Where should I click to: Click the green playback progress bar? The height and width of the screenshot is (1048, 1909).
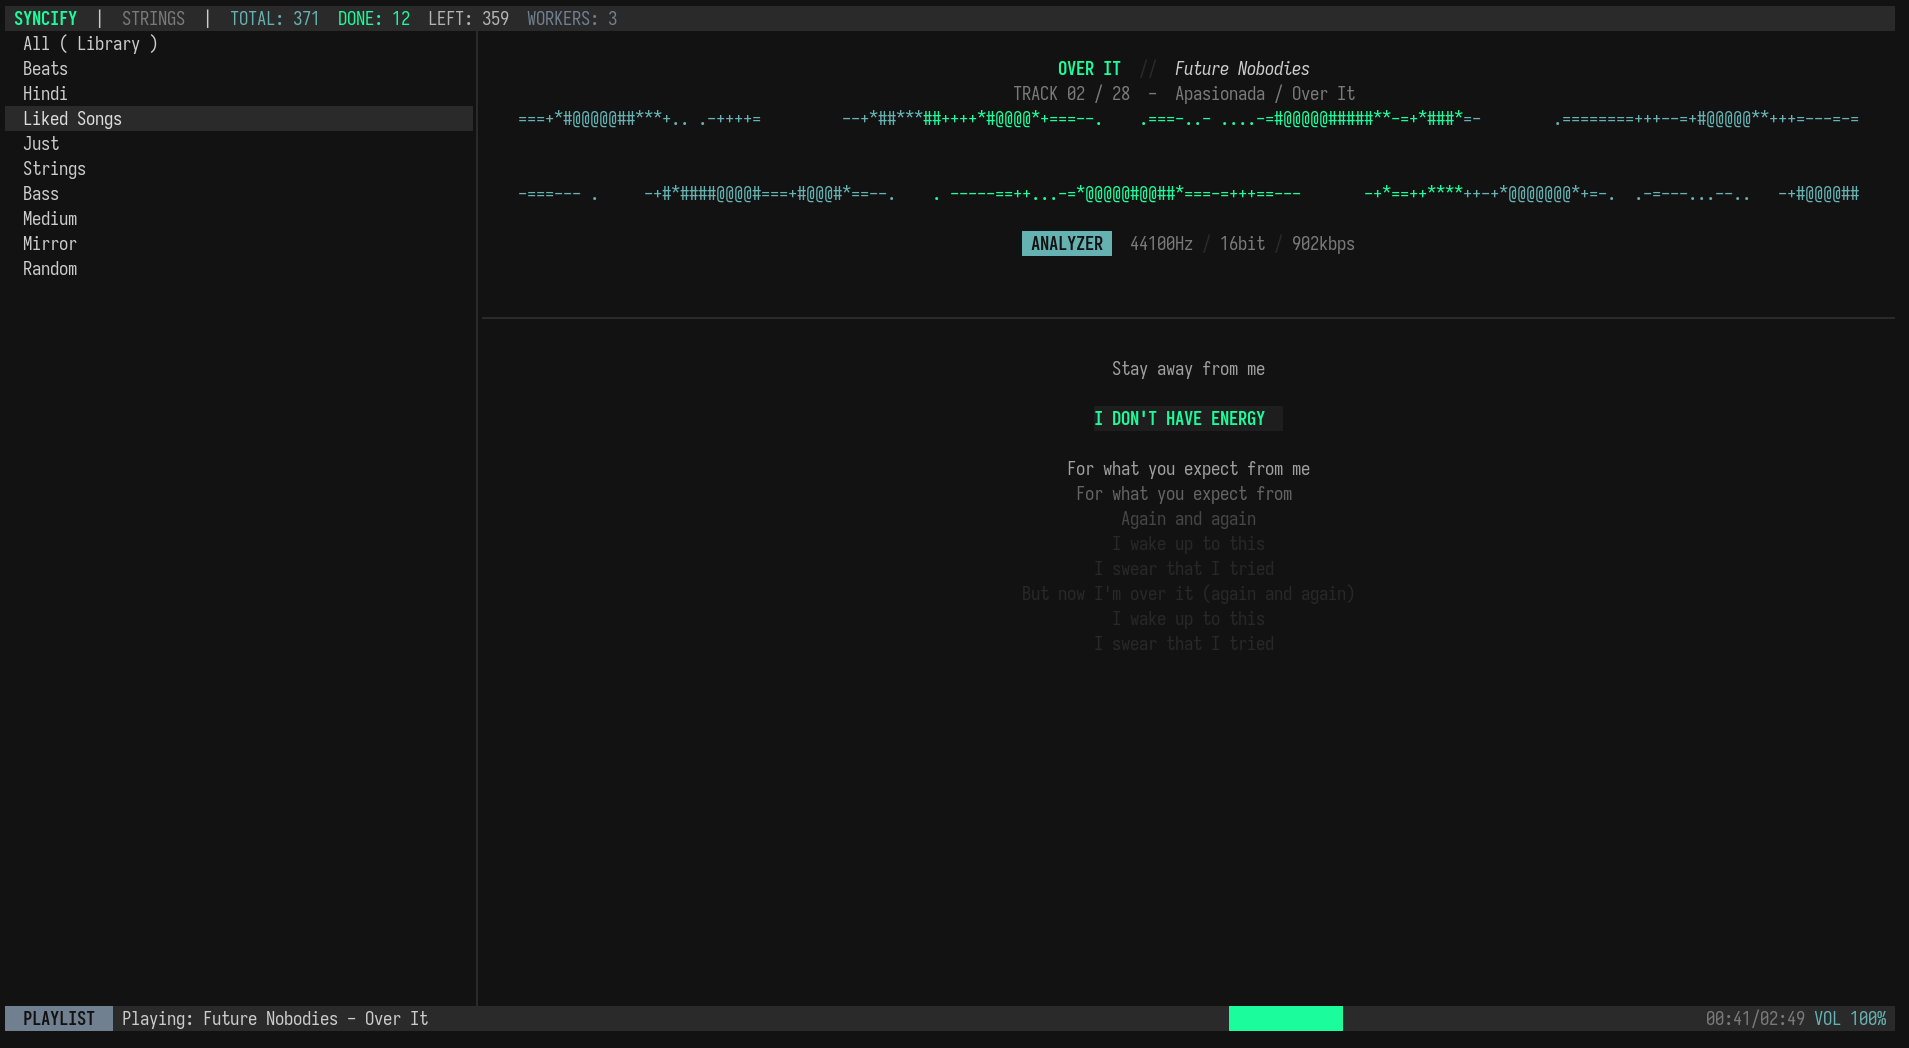point(1286,1019)
